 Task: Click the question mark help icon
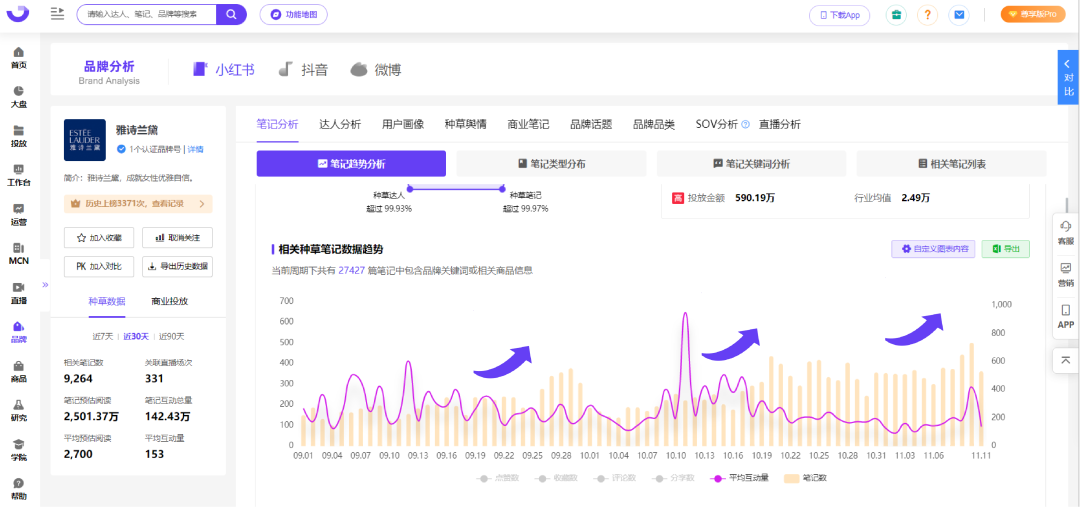[927, 14]
